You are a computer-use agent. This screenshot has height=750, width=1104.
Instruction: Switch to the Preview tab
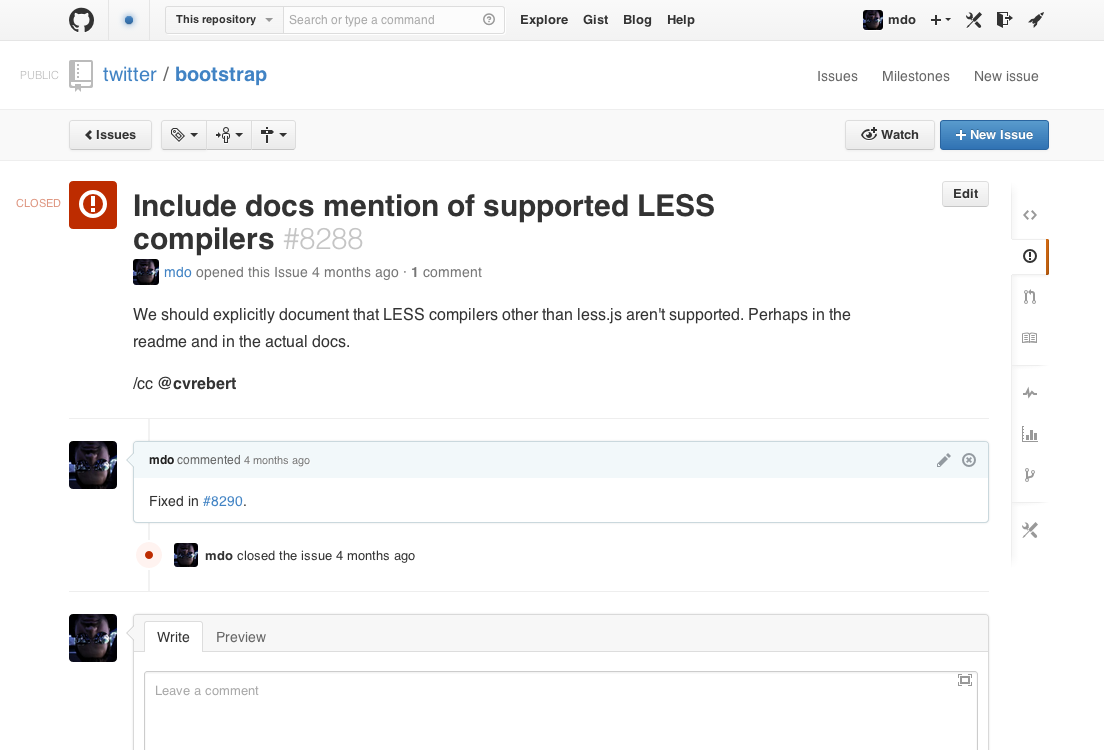click(x=241, y=637)
